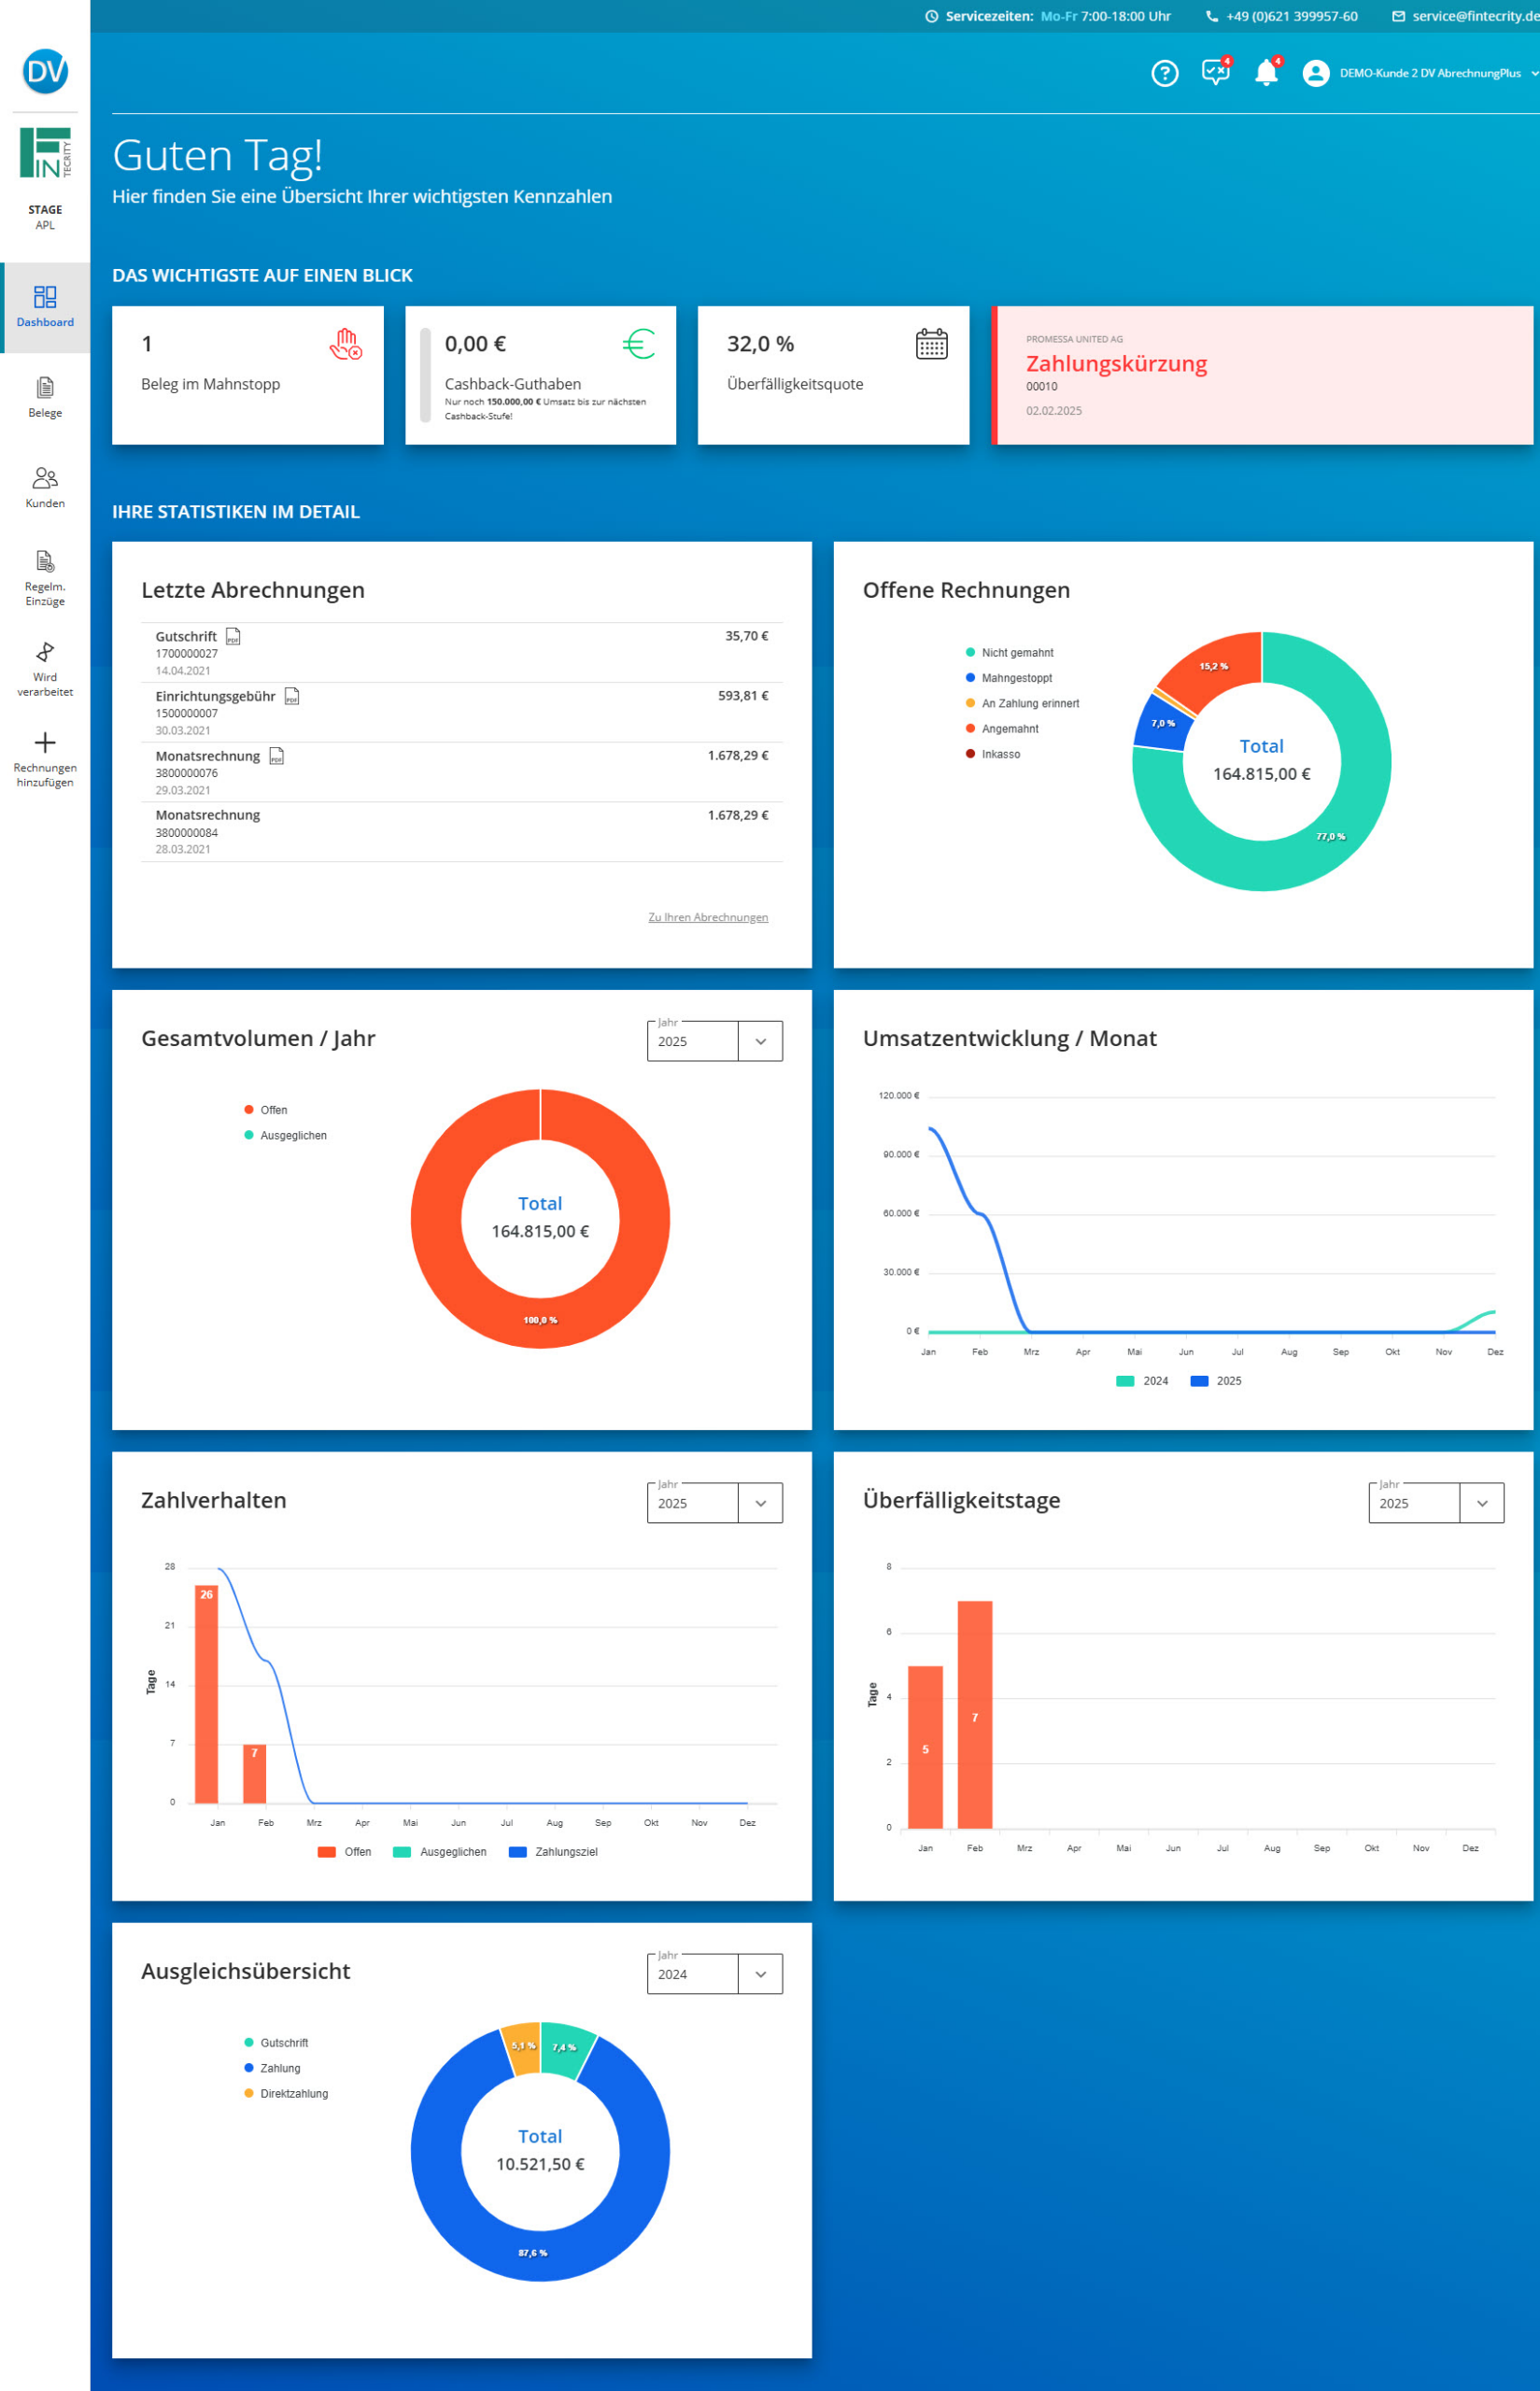Open notifications via the bell icon
The height and width of the screenshot is (2391, 1540).
[x=1265, y=73]
